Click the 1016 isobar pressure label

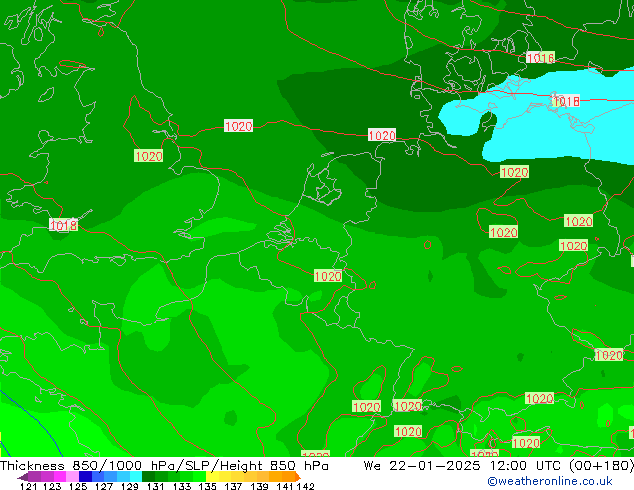[x=540, y=58]
